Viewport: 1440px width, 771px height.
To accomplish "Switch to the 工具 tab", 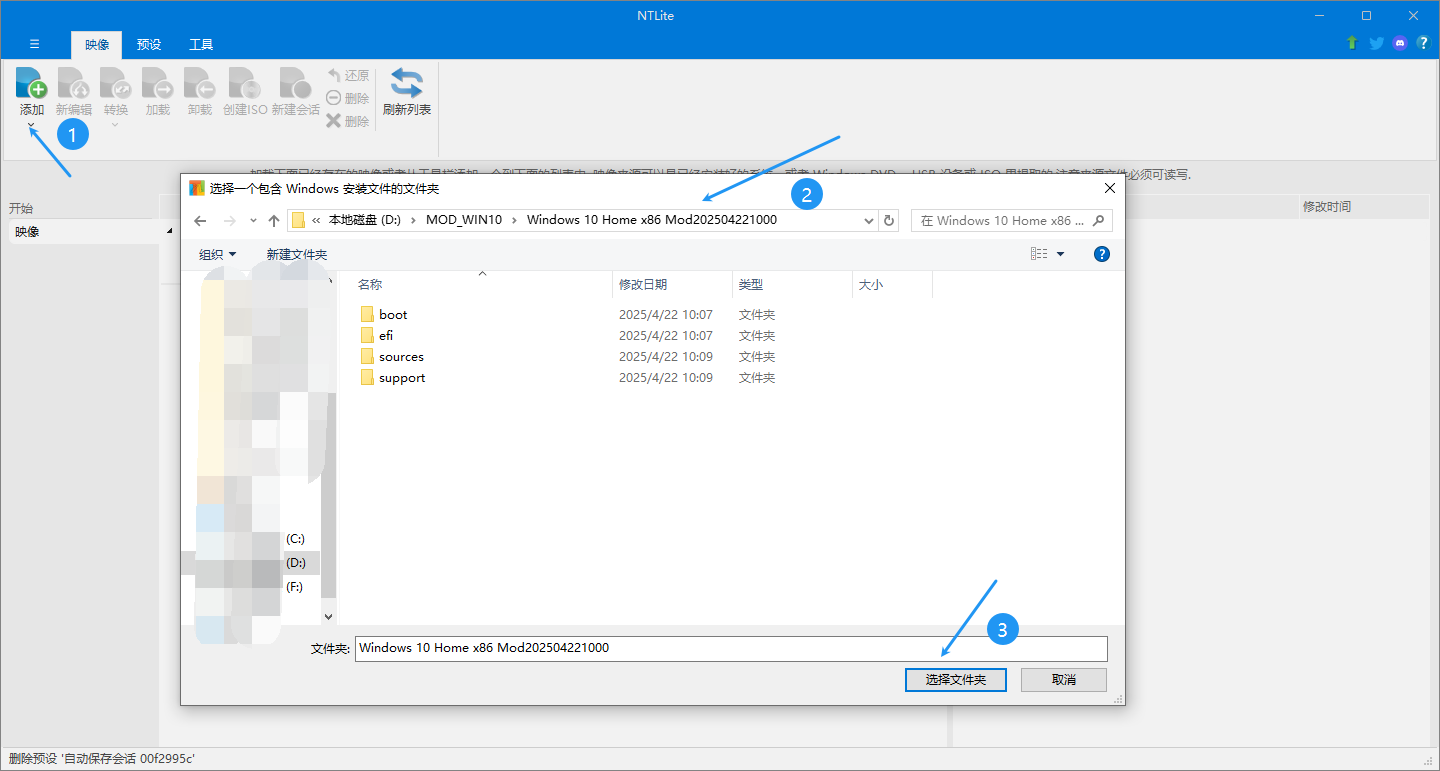I will (201, 44).
